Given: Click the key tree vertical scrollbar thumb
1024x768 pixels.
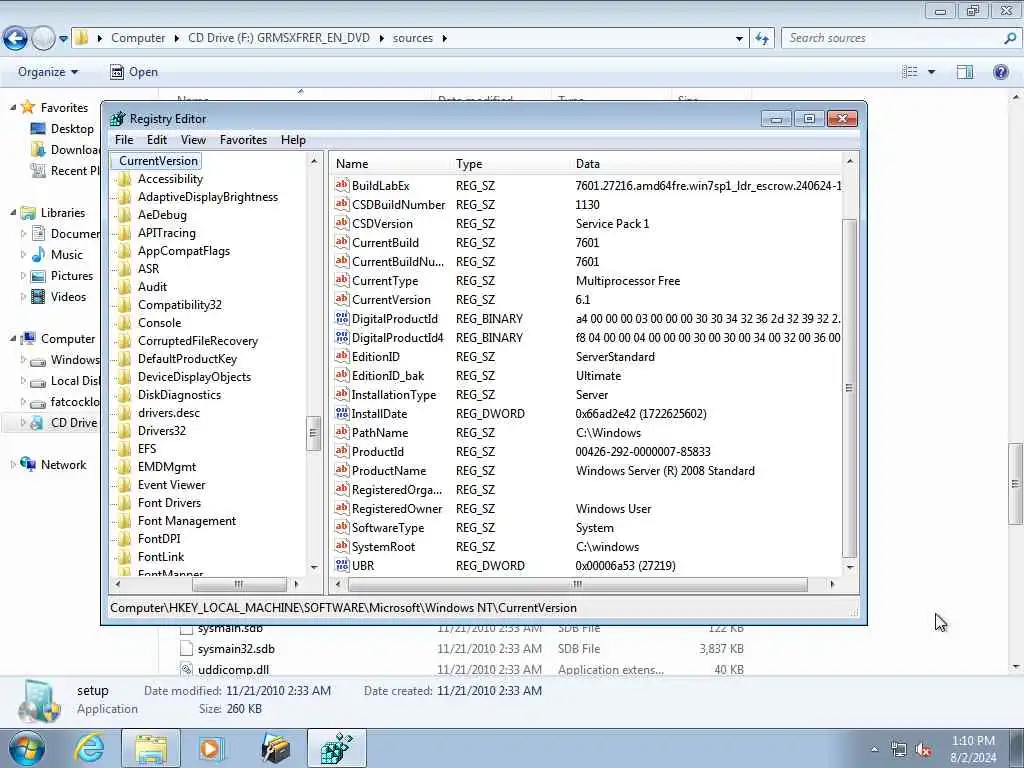Looking at the screenshot, I should tap(313, 434).
